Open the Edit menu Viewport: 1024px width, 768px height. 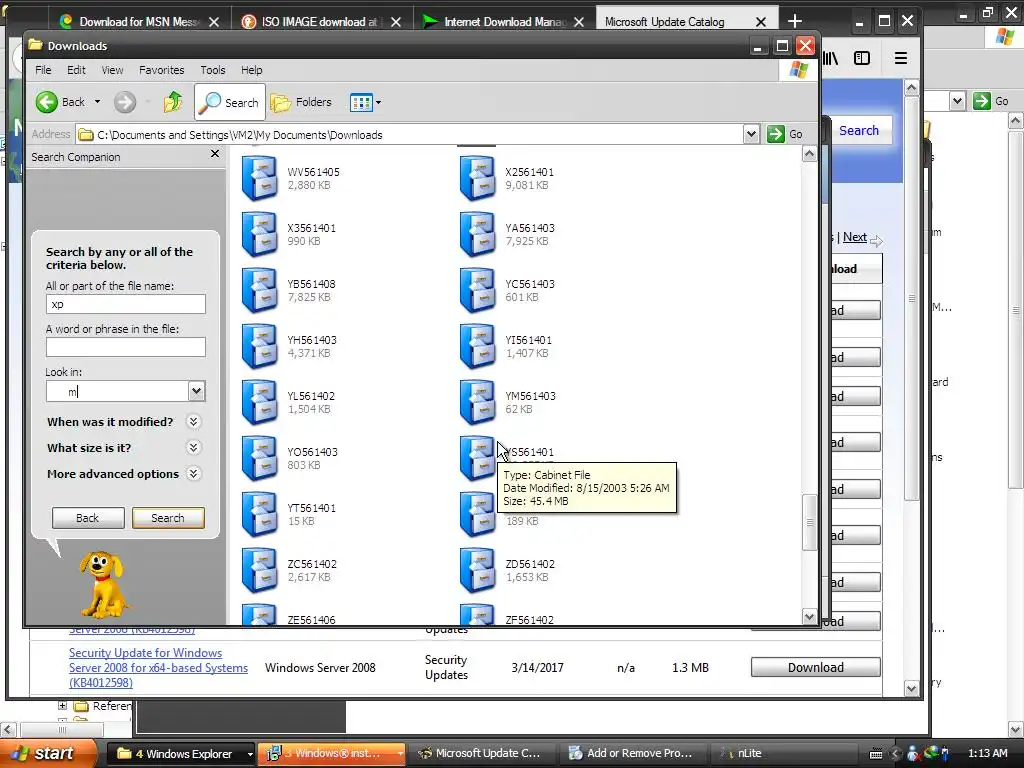[76, 70]
